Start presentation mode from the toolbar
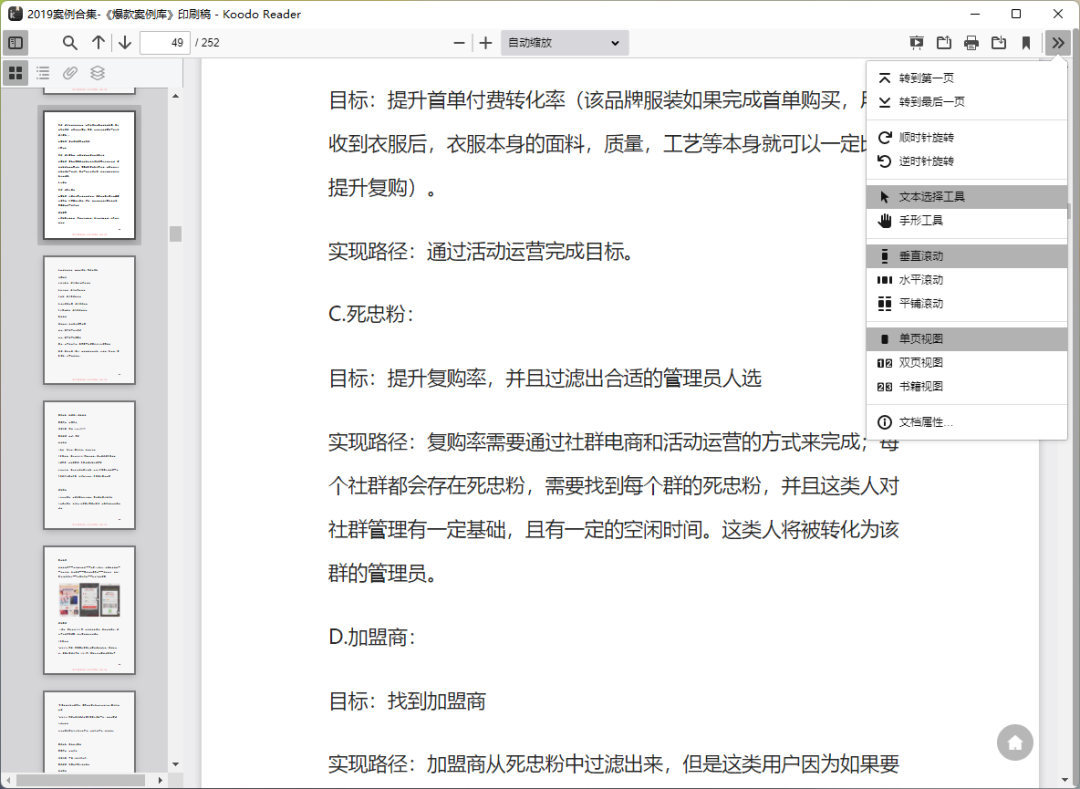 (x=916, y=43)
